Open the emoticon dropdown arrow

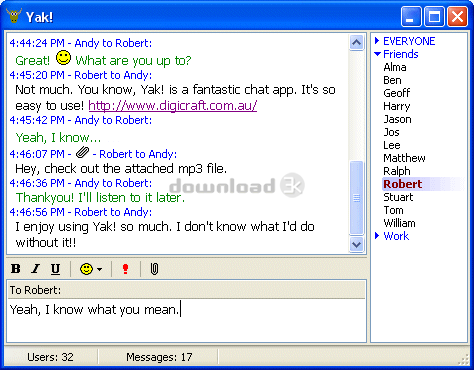coord(100,269)
